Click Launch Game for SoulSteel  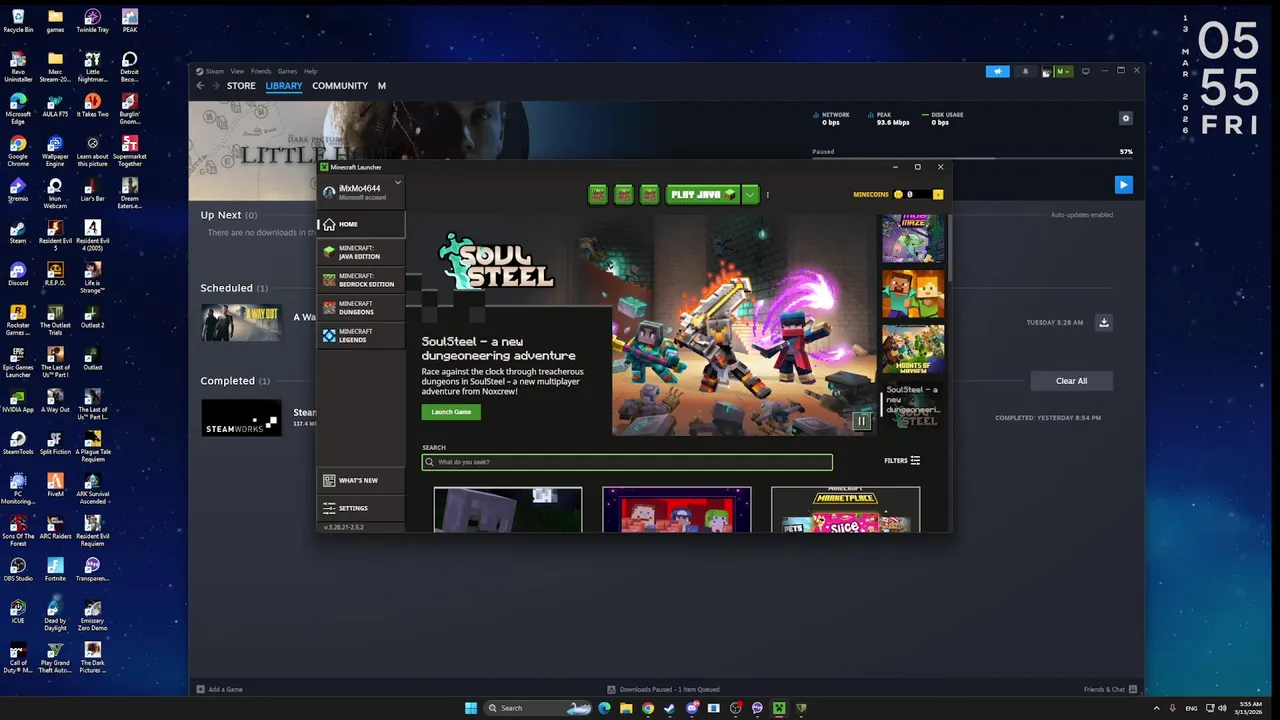[x=451, y=412]
